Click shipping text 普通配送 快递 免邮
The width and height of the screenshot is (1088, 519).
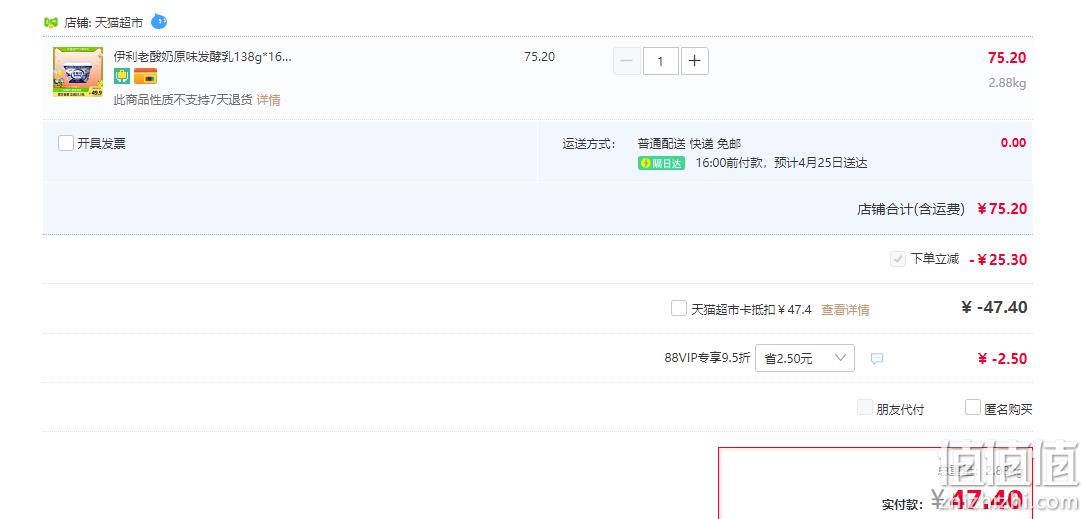[x=689, y=144]
